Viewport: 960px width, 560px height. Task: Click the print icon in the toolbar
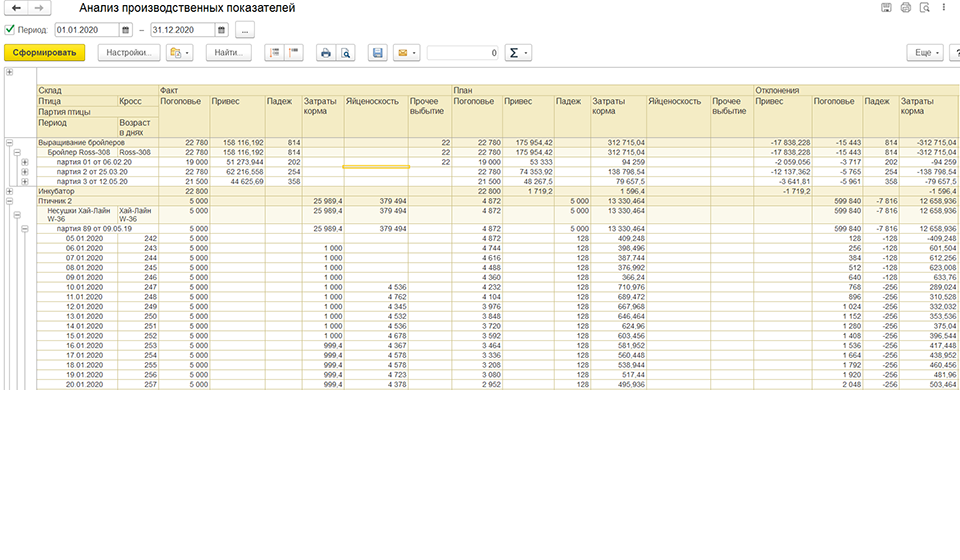pyautogui.click(x=326, y=53)
